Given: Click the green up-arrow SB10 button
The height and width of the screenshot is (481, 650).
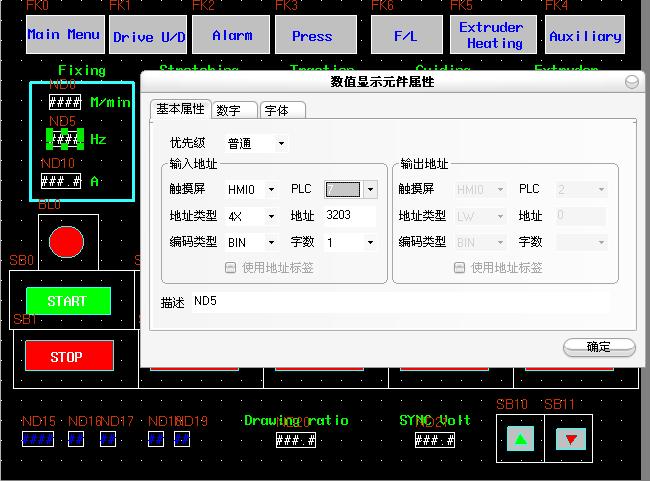Looking at the screenshot, I should coord(520,438).
